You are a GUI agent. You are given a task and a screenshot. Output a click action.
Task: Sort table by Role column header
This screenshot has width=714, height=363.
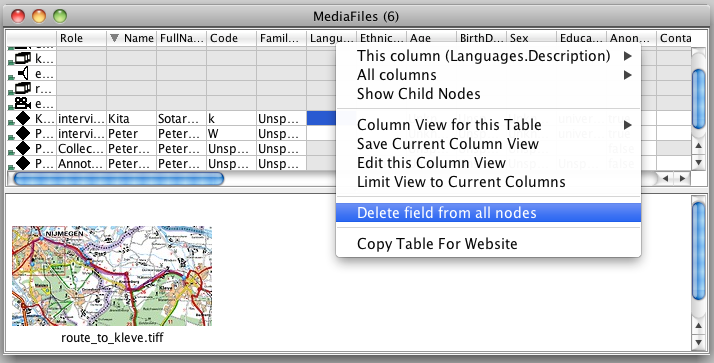tap(82, 38)
